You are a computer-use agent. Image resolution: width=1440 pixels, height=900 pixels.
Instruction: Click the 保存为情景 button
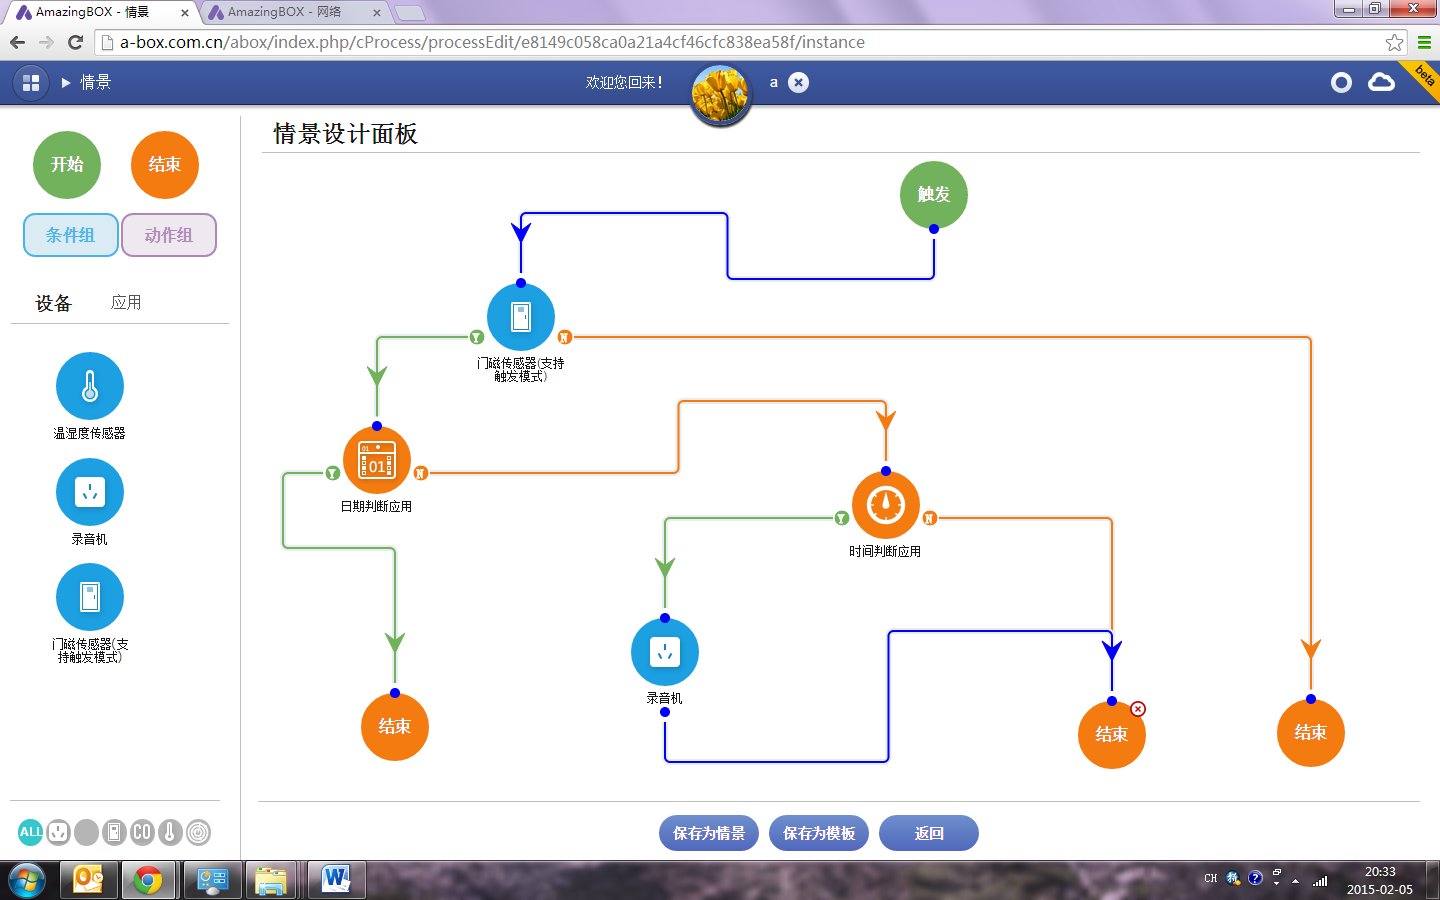[708, 833]
